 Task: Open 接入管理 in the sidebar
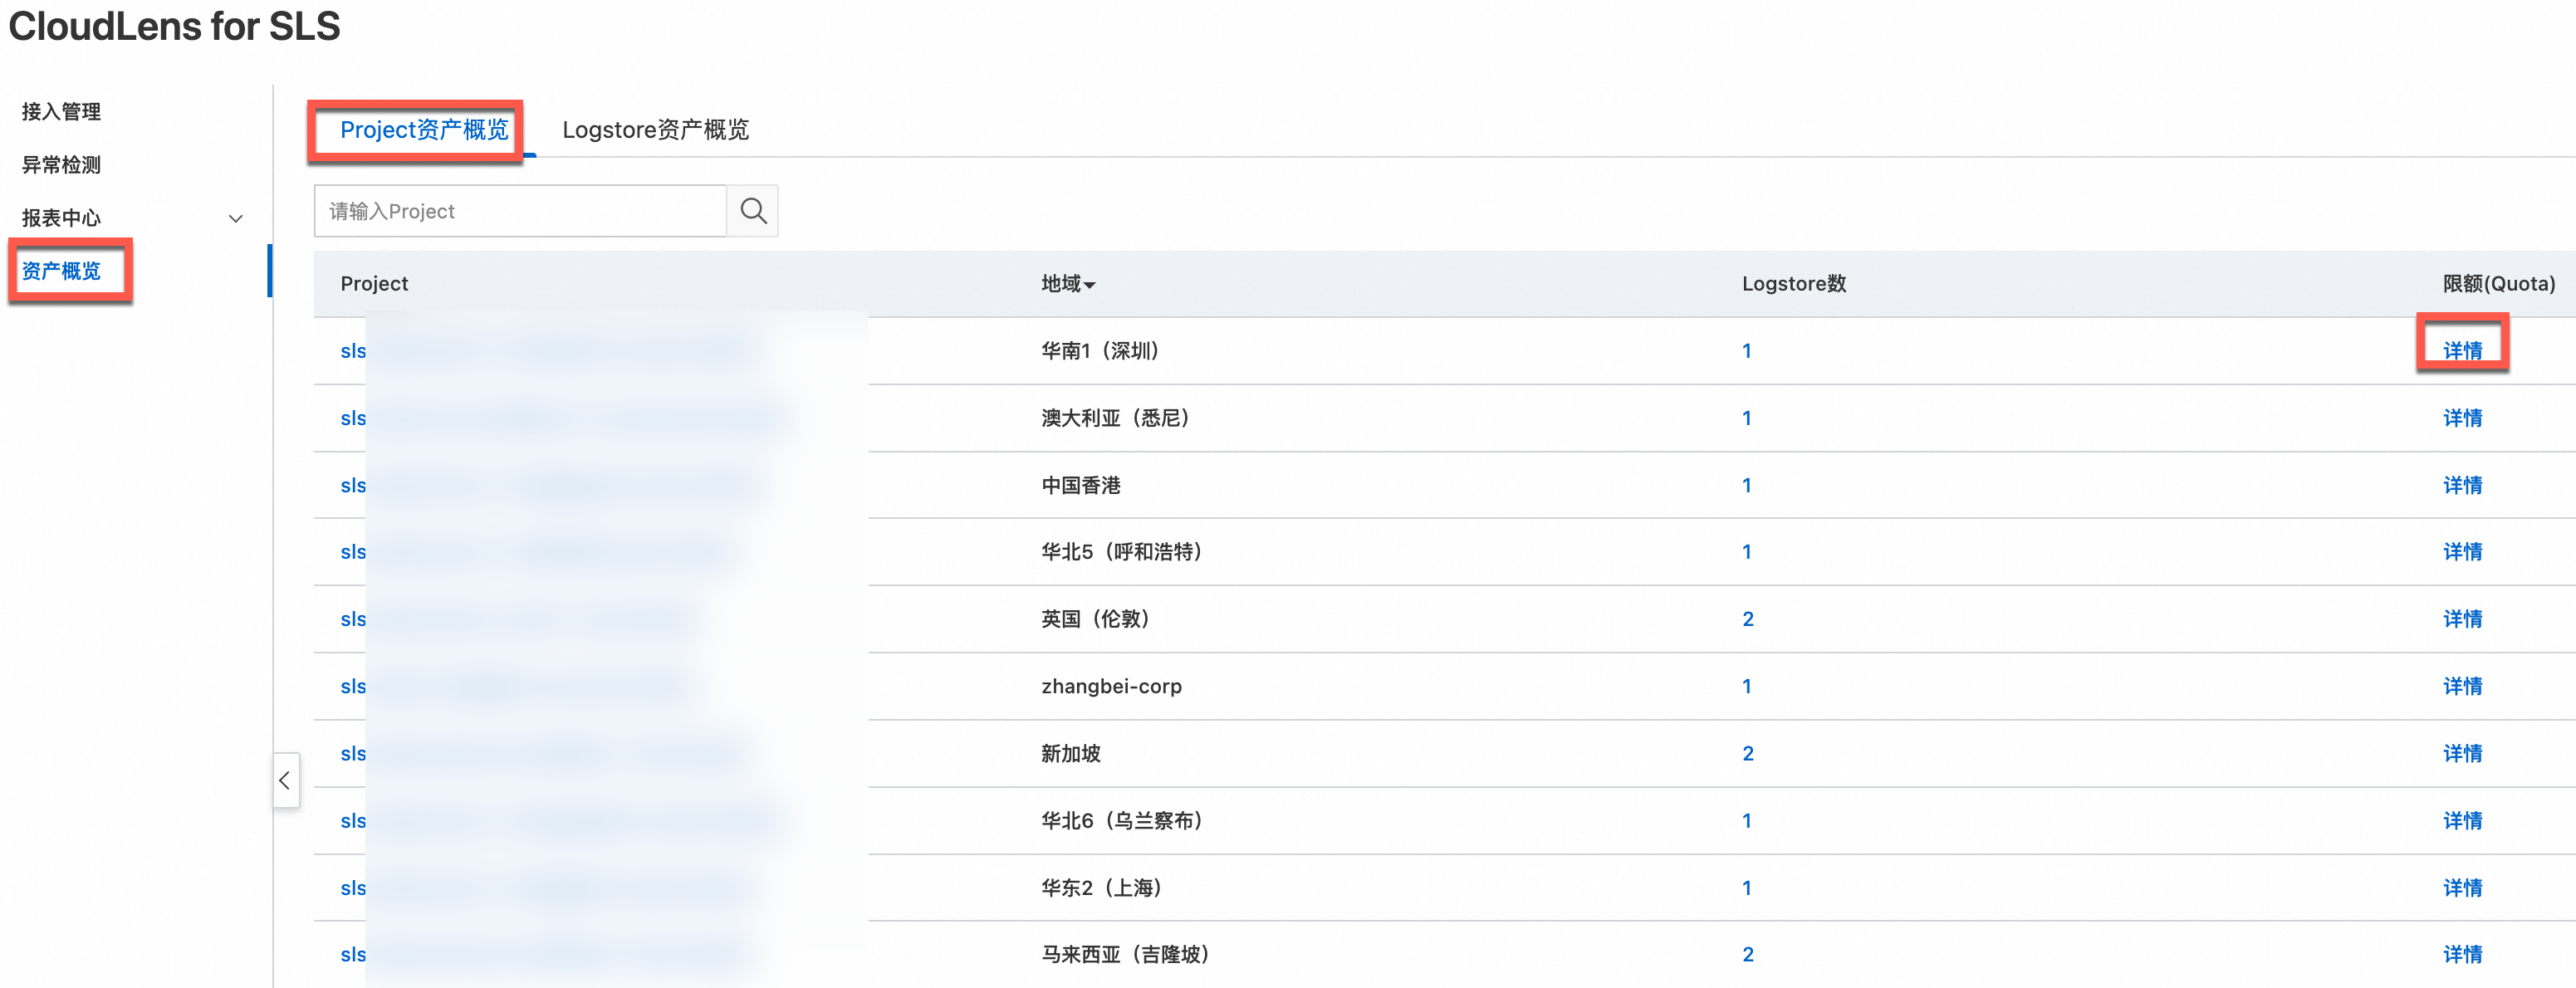[x=61, y=111]
